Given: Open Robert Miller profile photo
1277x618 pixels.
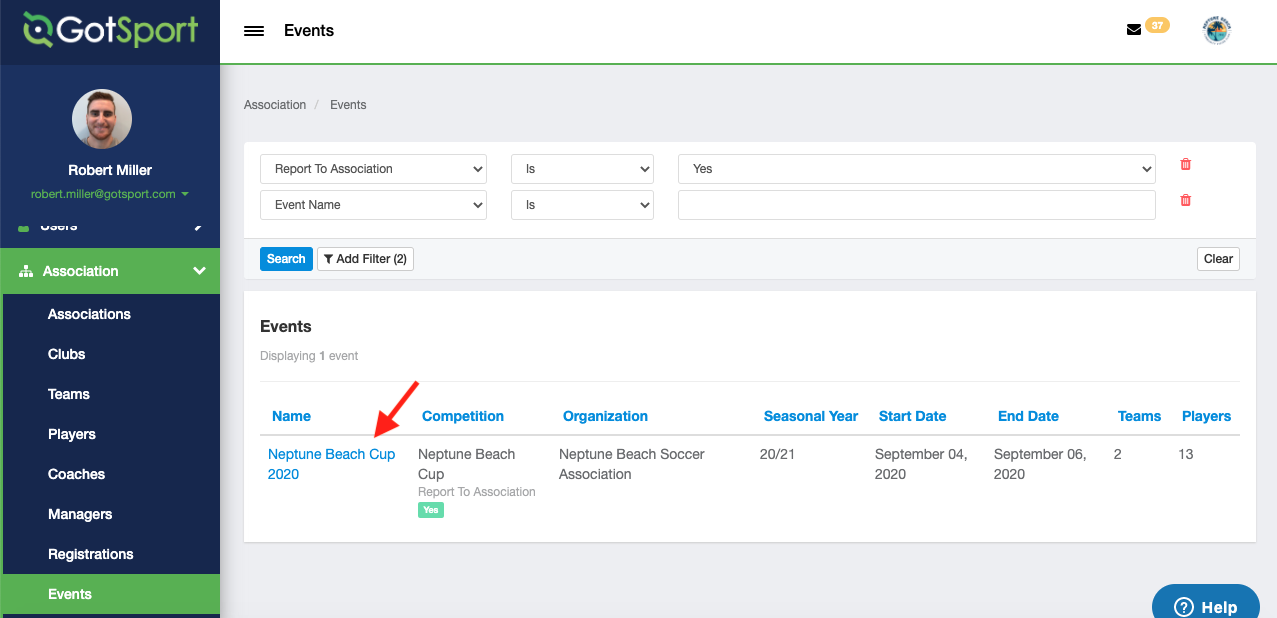Looking at the screenshot, I should click(102, 120).
